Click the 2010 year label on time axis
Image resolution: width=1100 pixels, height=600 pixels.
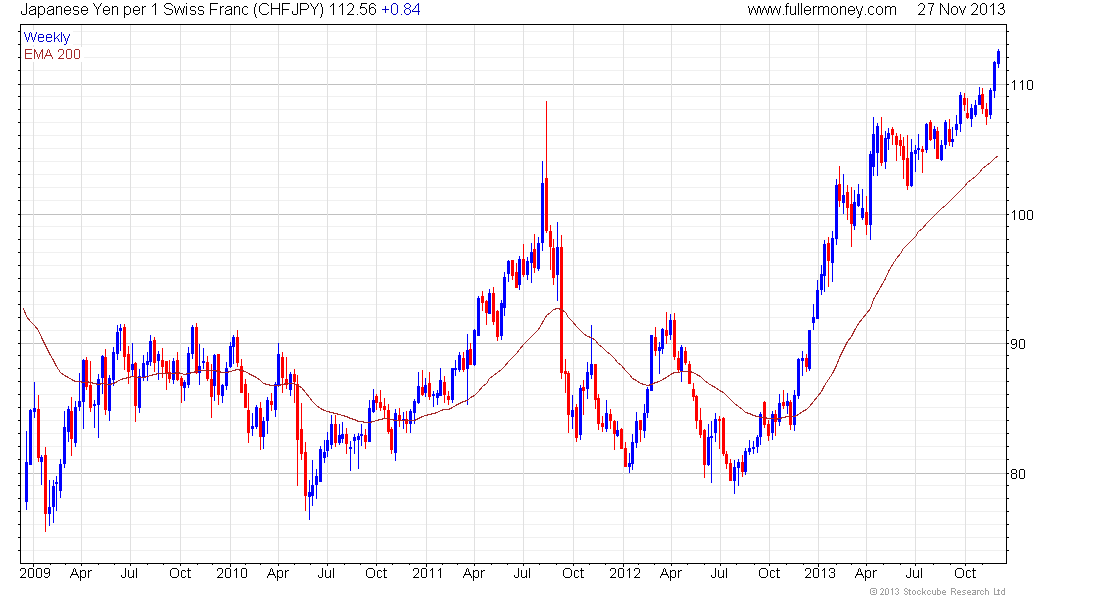232,573
